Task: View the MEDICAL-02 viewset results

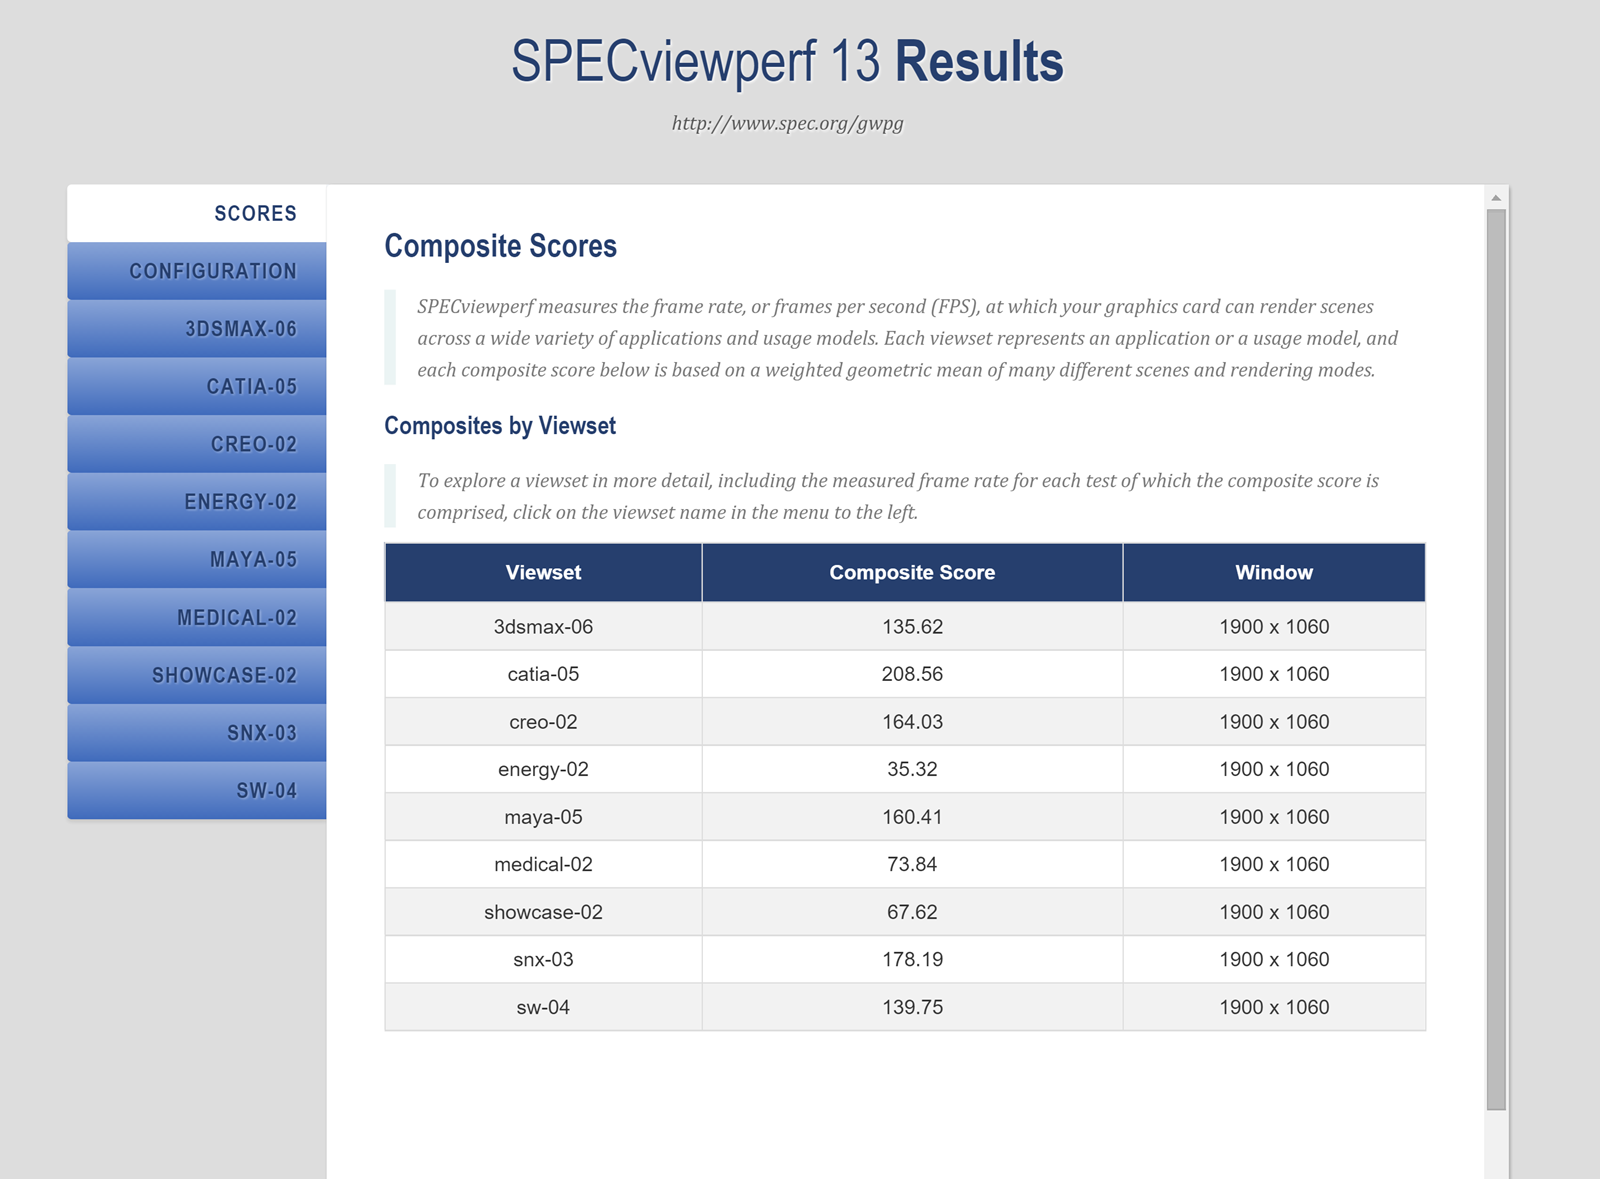Action: [x=237, y=618]
